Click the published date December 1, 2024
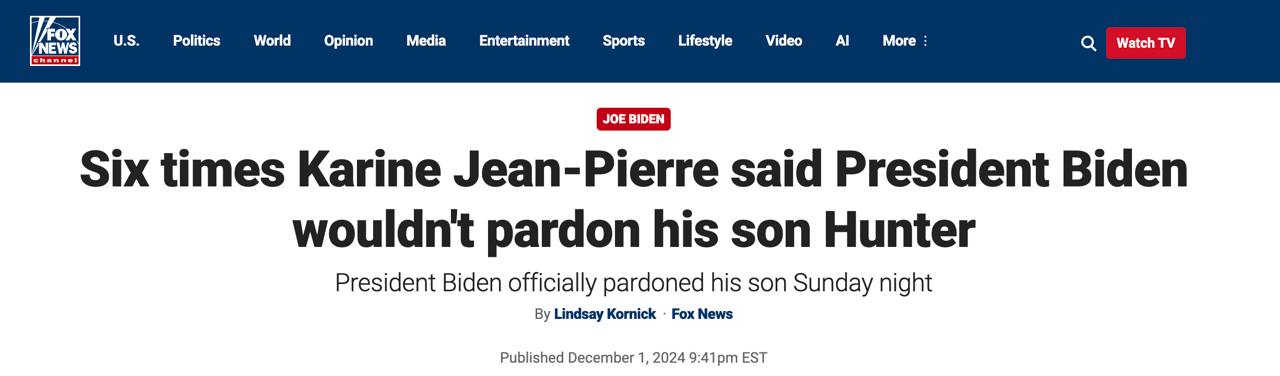The width and height of the screenshot is (1280, 376). pos(634,357)
